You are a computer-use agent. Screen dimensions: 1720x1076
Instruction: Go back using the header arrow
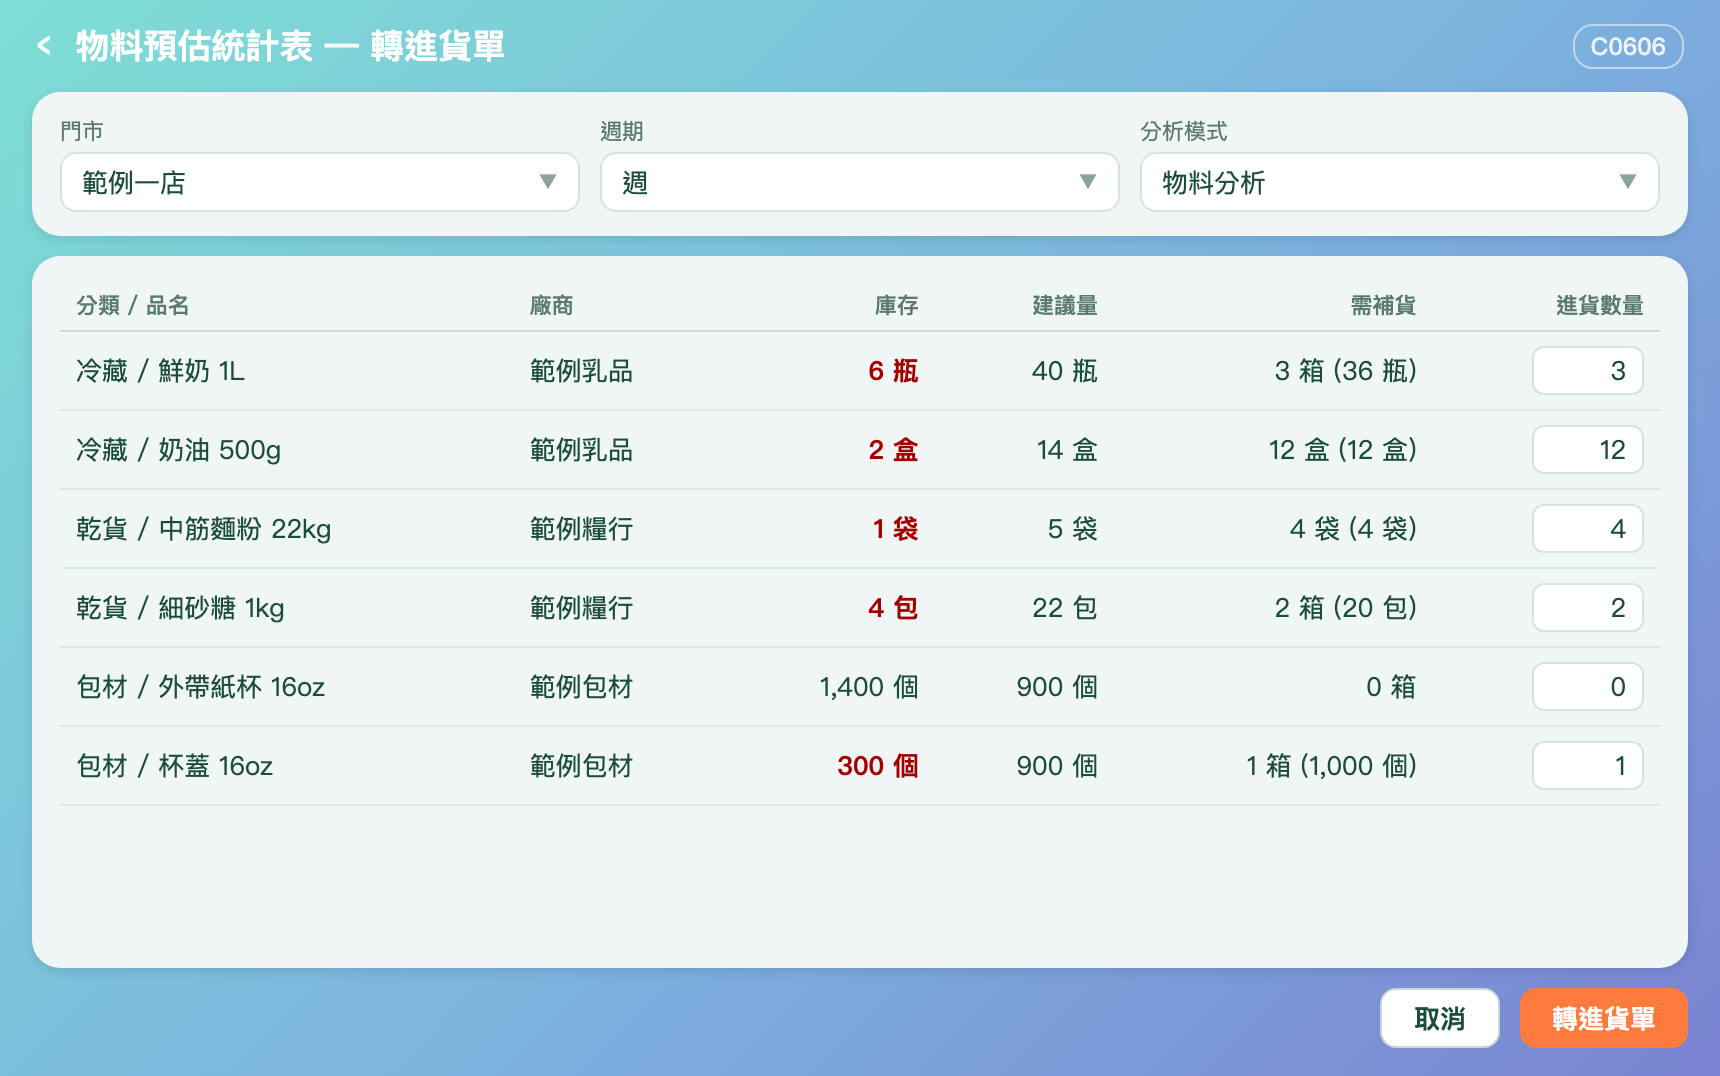(44, 46)
